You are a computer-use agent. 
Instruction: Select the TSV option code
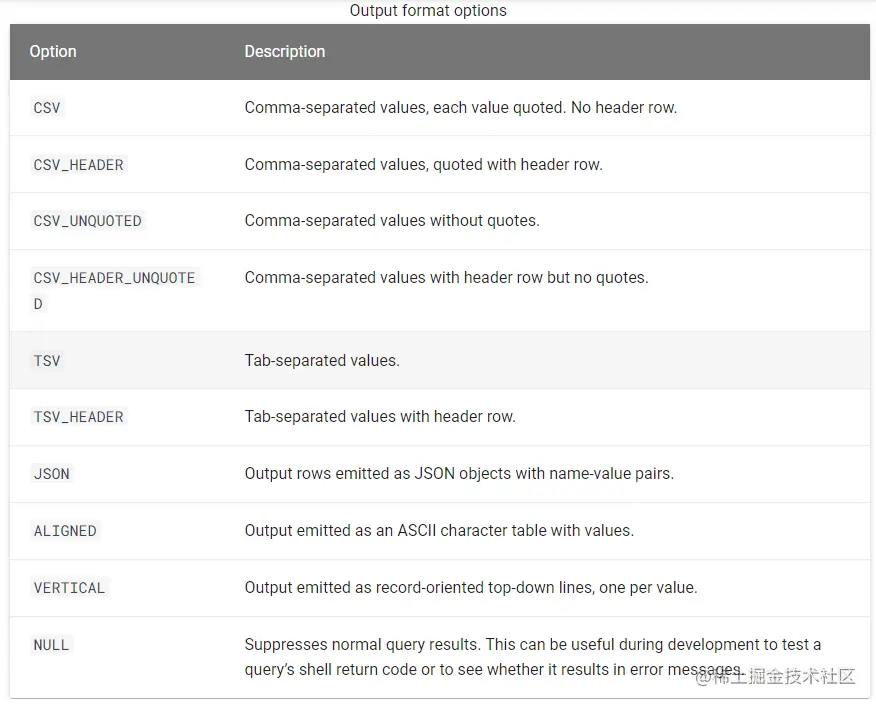pos(47,361)
